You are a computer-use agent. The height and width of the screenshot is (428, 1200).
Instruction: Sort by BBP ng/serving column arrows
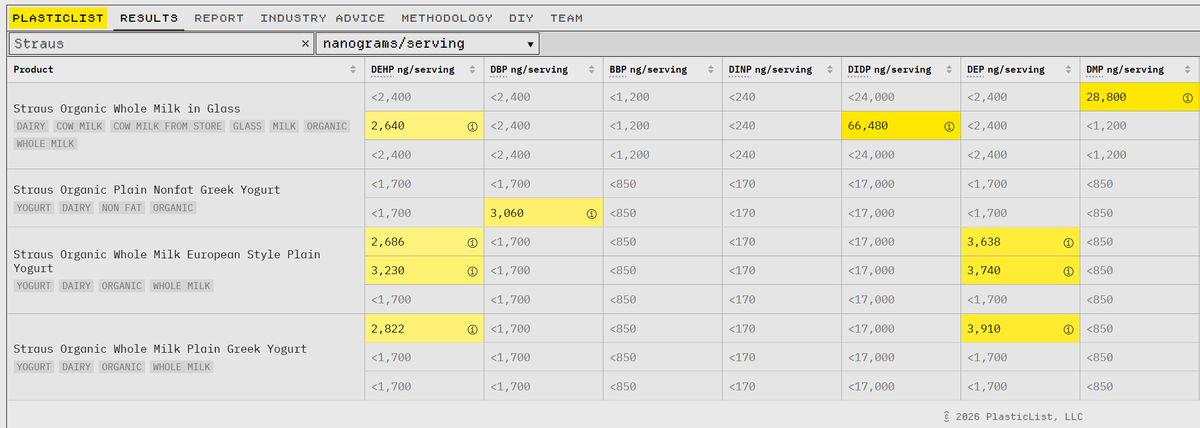pos(710,70)
